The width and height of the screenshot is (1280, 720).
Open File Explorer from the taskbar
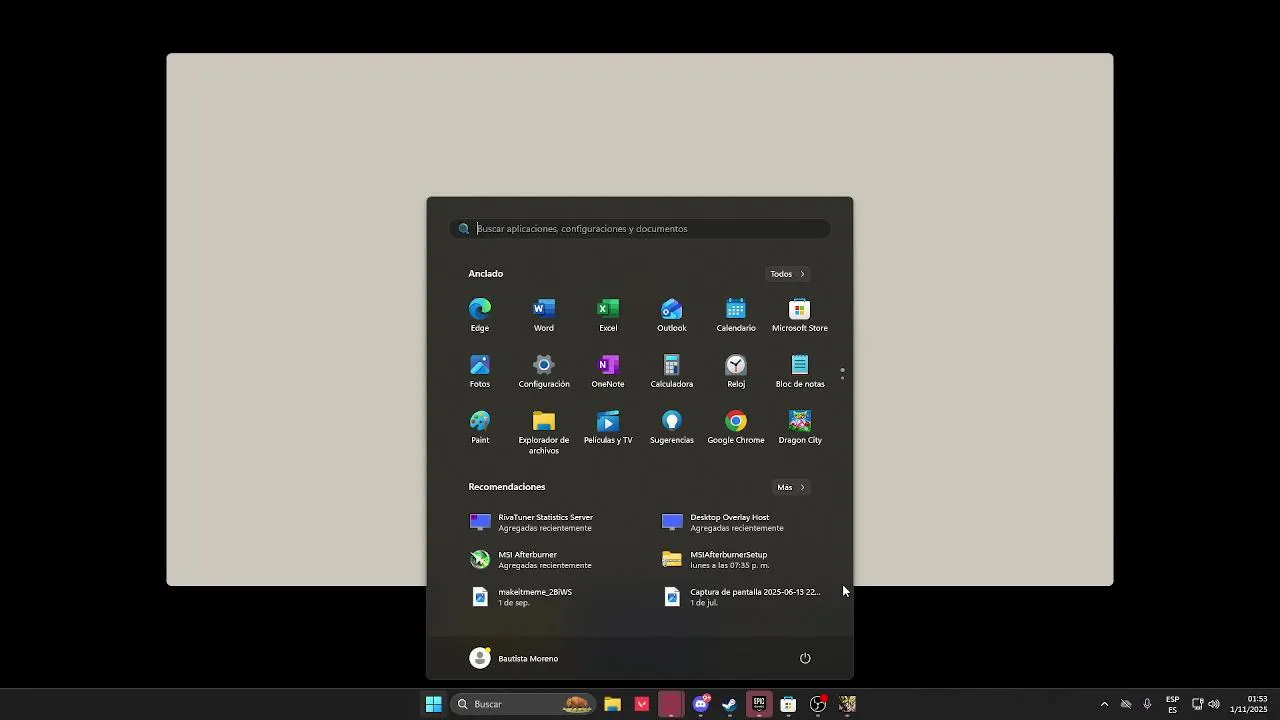pos(613,704)
